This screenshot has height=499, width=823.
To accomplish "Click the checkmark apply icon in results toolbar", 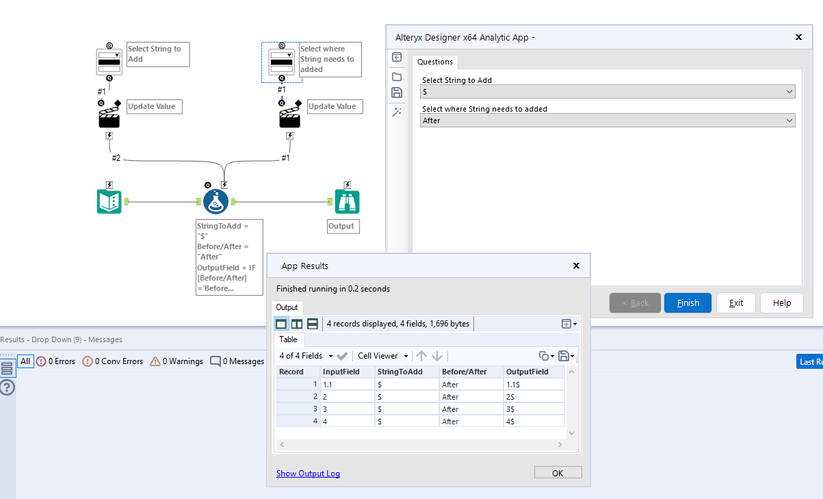I will coord(342,356).
